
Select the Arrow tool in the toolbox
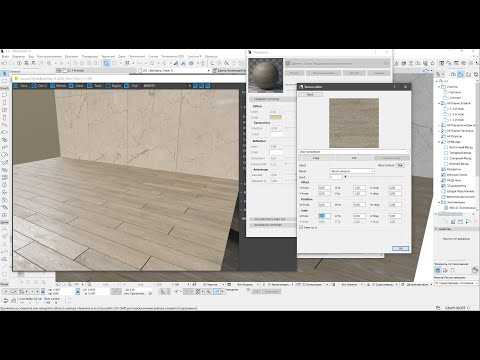pyautogui.click(x=4, y=74)
